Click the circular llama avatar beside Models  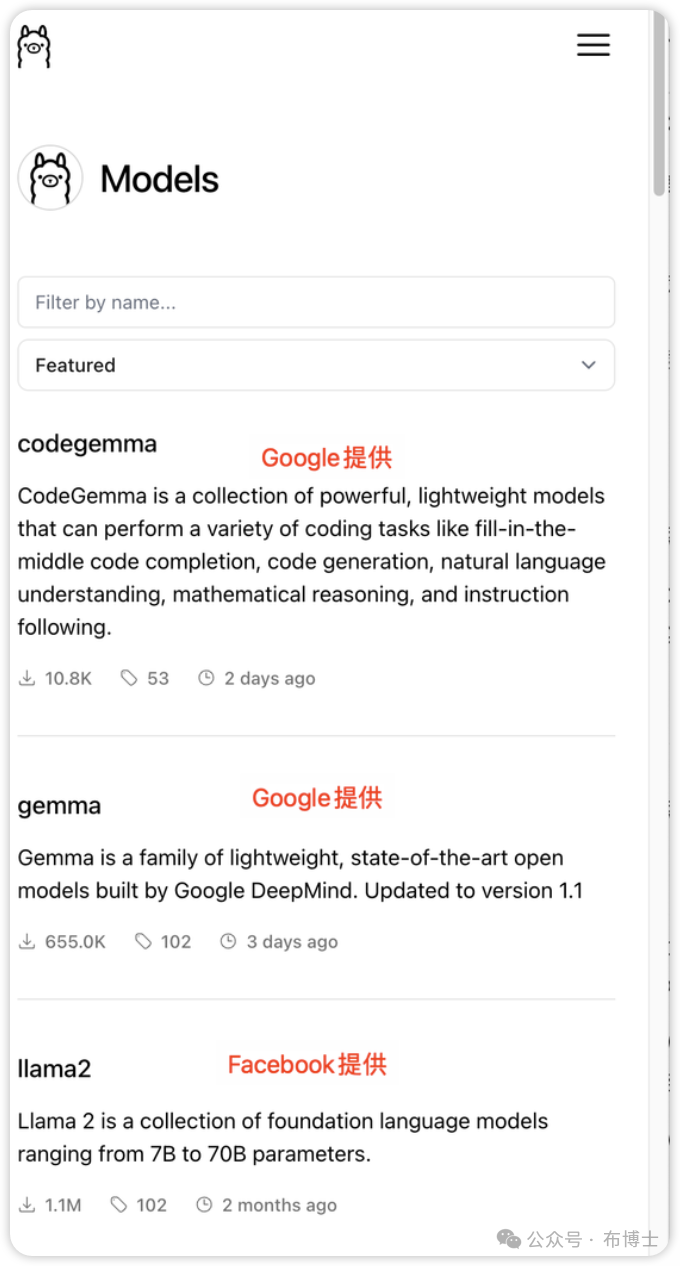(50, 178)
